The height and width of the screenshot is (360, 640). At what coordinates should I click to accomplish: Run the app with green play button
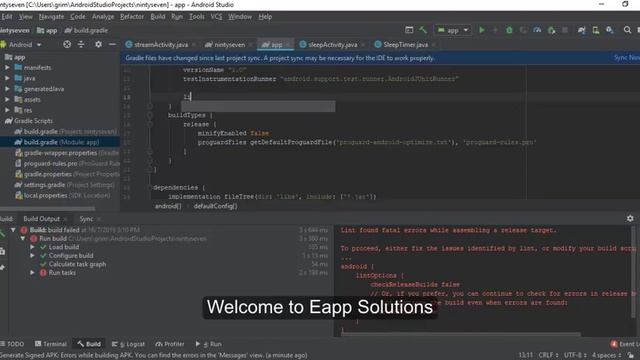pyautogui.click(x=482, y=30)
